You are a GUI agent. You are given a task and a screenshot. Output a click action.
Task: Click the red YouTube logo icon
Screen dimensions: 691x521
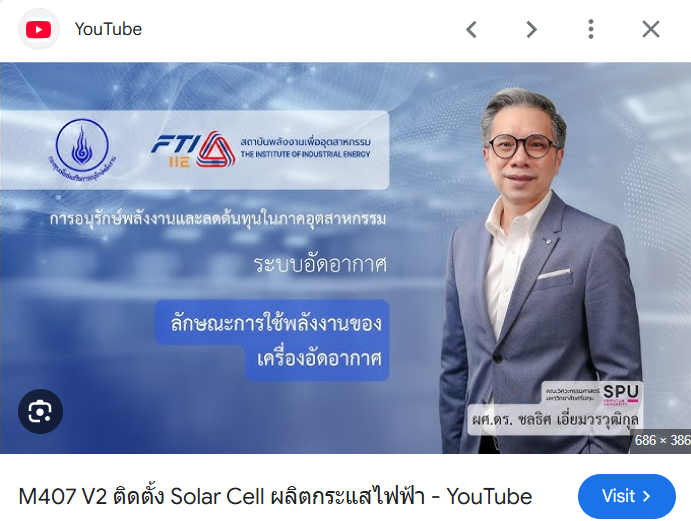click(38, 30)
